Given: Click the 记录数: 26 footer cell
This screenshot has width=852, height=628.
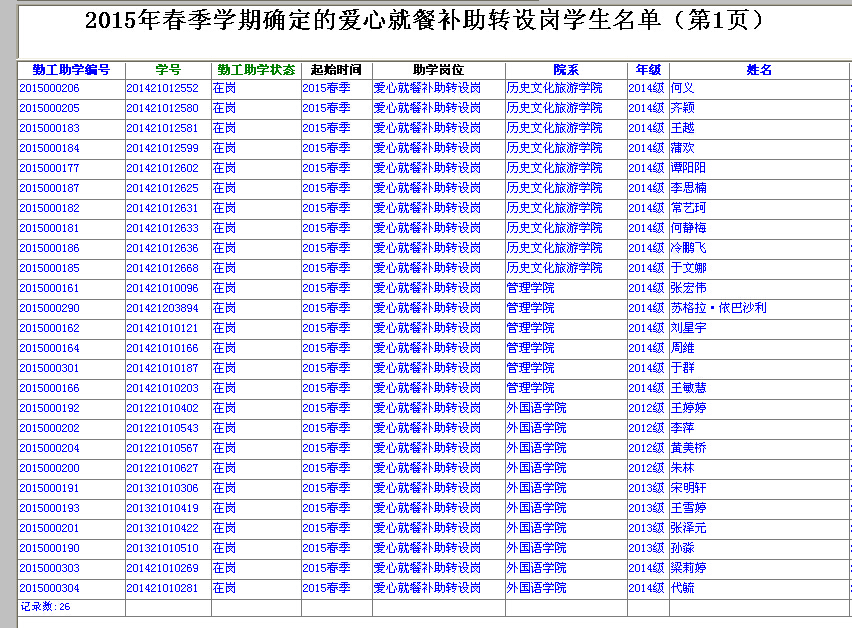Looking at the screenshot, I should click(46, 607).
